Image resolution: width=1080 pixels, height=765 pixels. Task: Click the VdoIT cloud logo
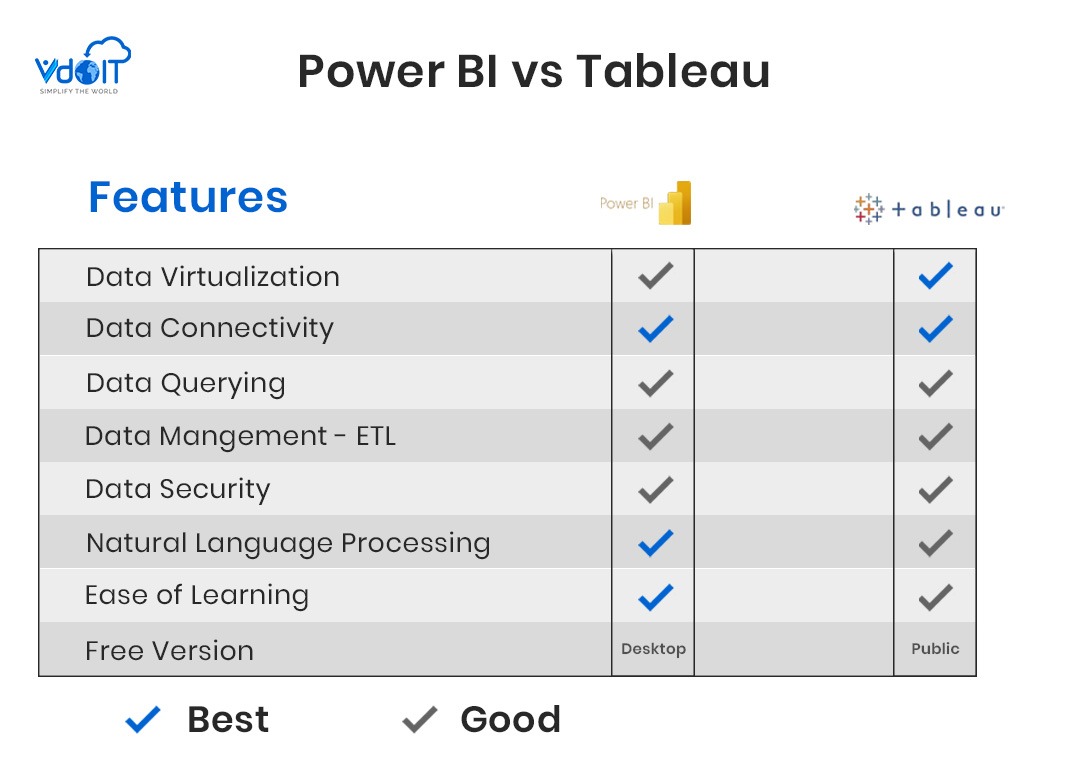(83, 65)
